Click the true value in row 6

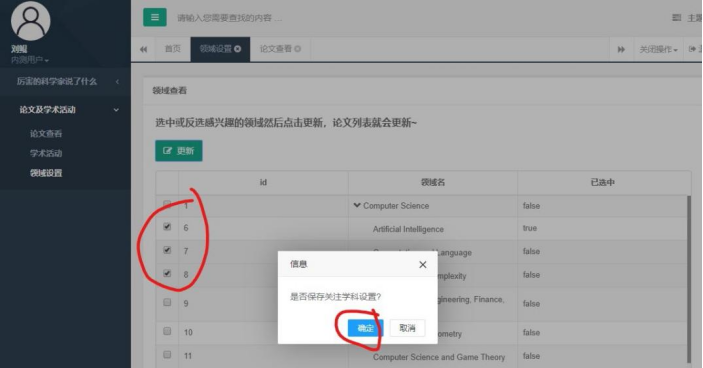point(529,228)
